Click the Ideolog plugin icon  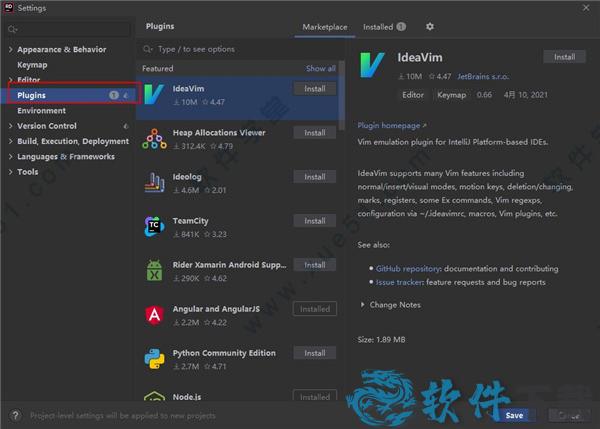coord(154,182)
